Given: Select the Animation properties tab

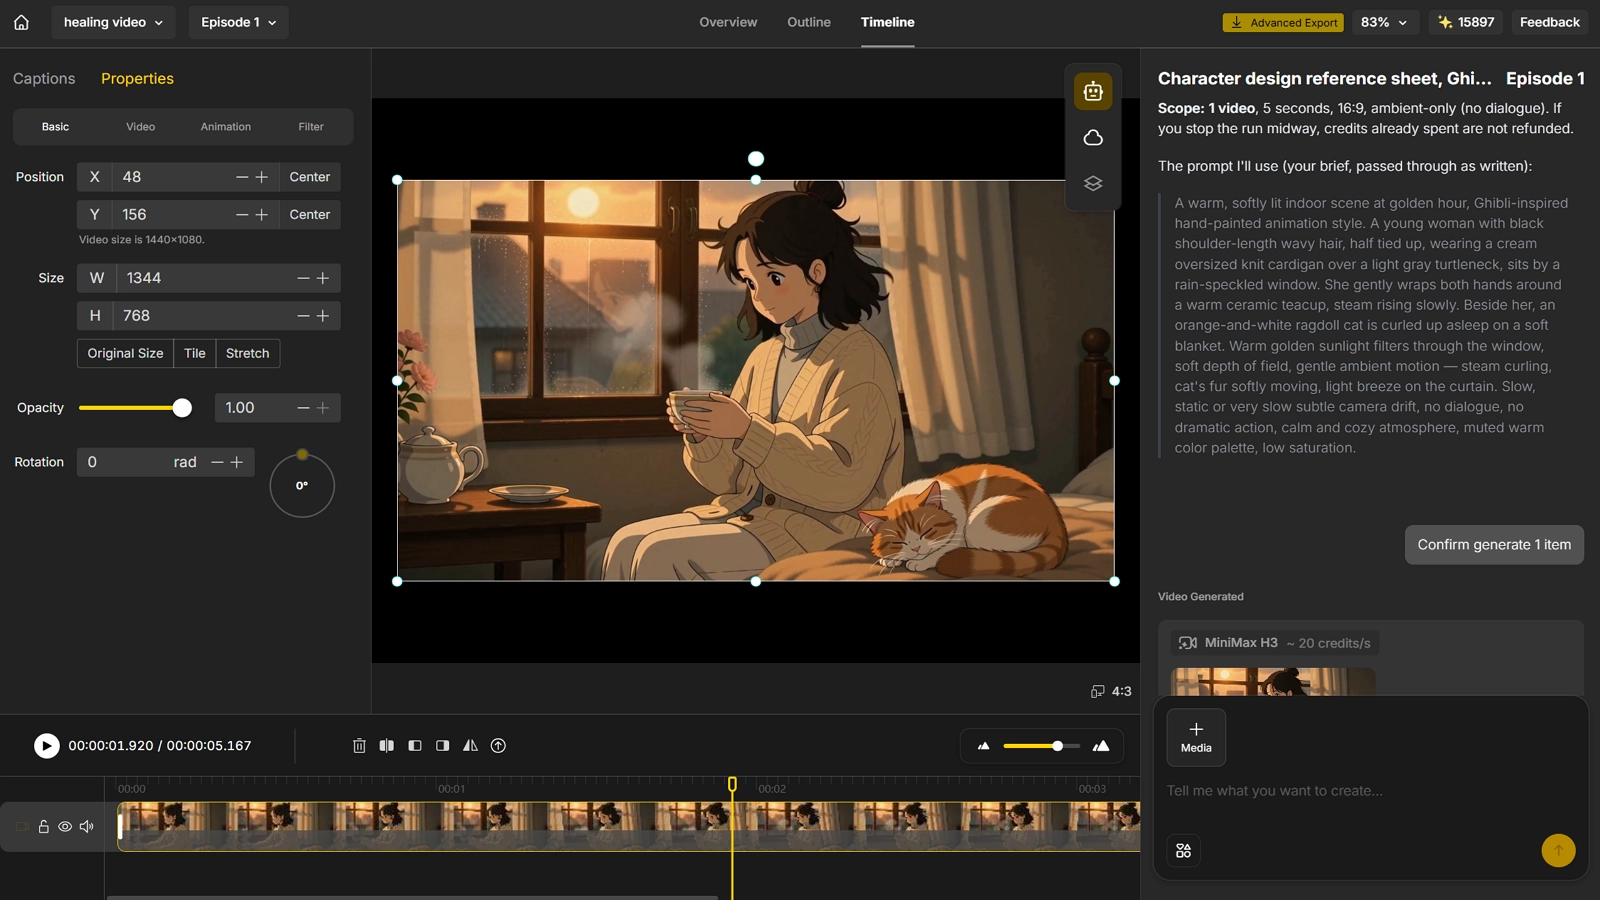Looking at the screenshot, I should (226, 127).
